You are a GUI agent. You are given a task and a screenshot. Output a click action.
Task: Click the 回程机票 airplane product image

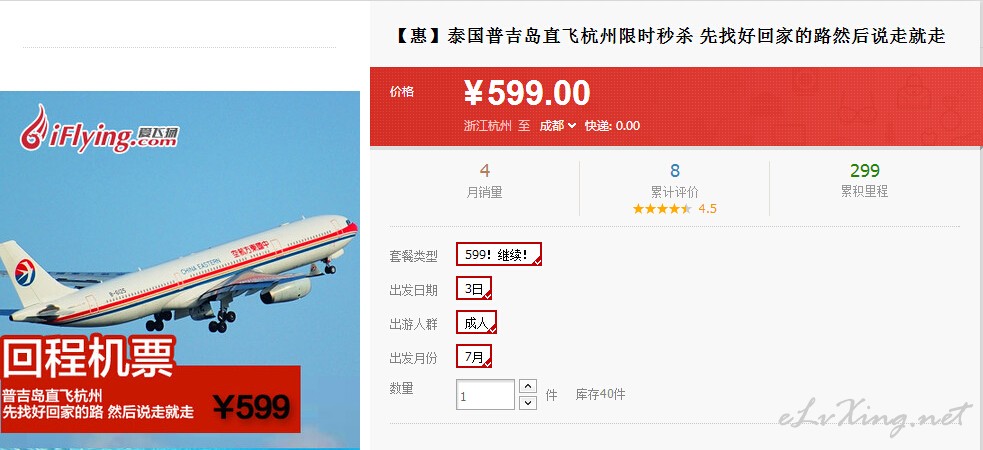pos(180,270)
